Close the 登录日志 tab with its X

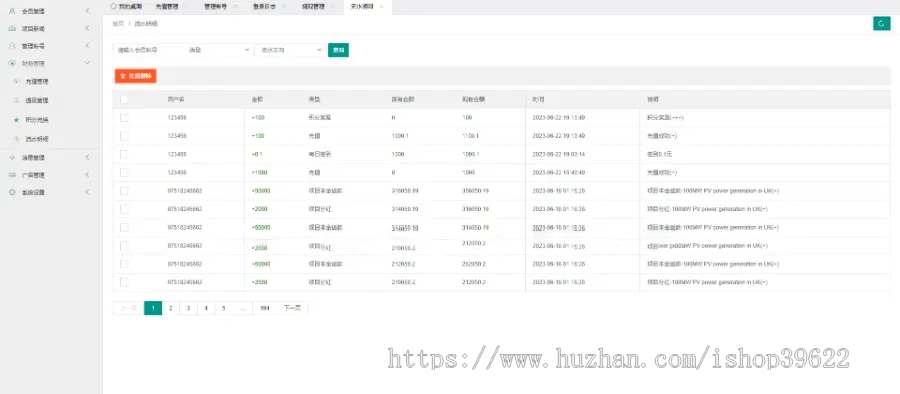(284, 7)
